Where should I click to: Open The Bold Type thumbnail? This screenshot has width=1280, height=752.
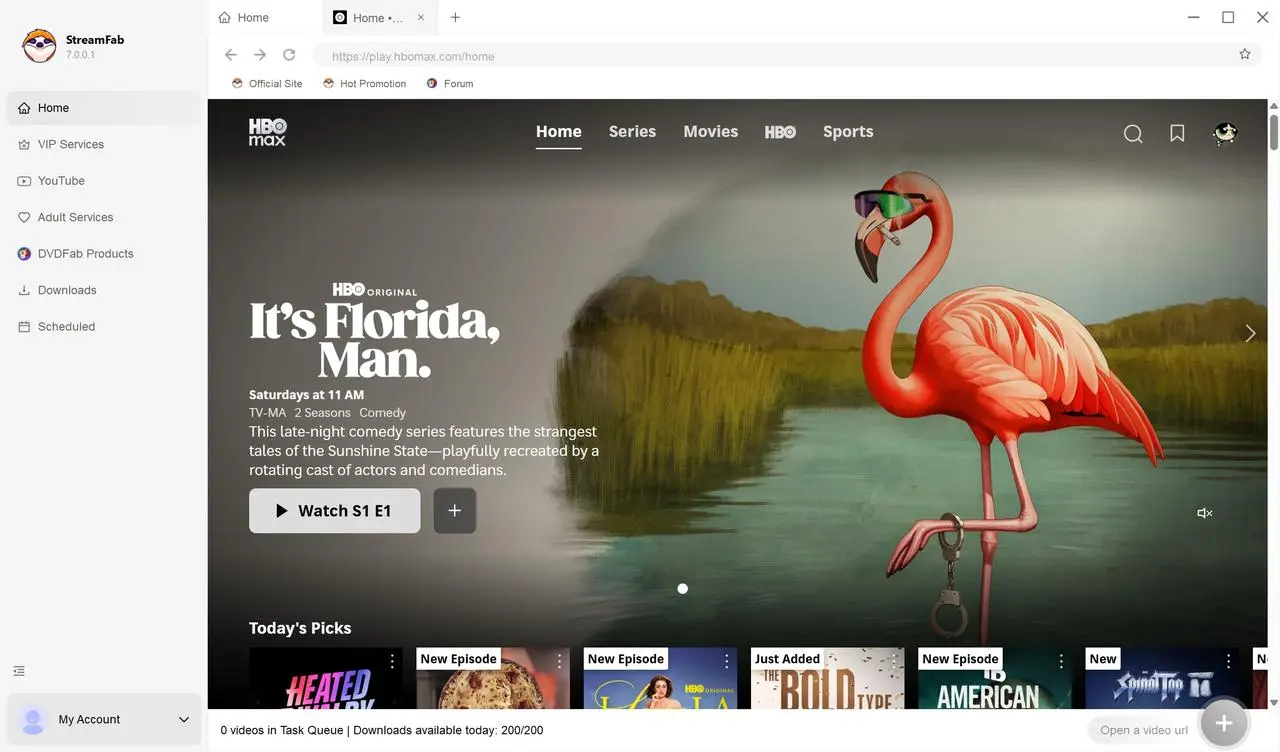coord(827,679)
